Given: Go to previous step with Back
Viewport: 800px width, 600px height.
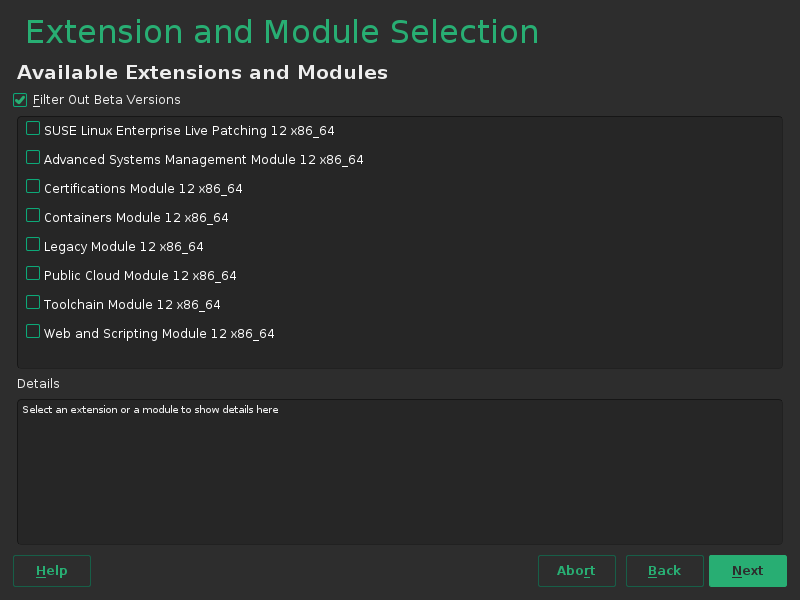Looking at the screenshot, I should [x=664, y=571].
